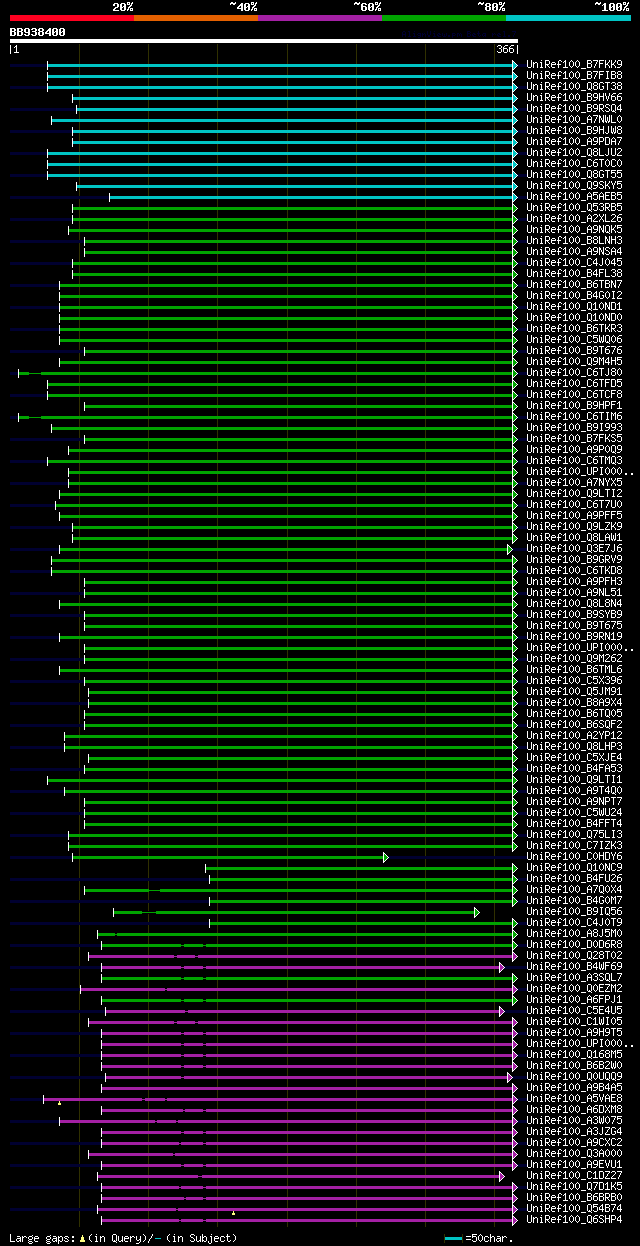Select hit label UniRef100_B7FIB8

tap(574, 75)
